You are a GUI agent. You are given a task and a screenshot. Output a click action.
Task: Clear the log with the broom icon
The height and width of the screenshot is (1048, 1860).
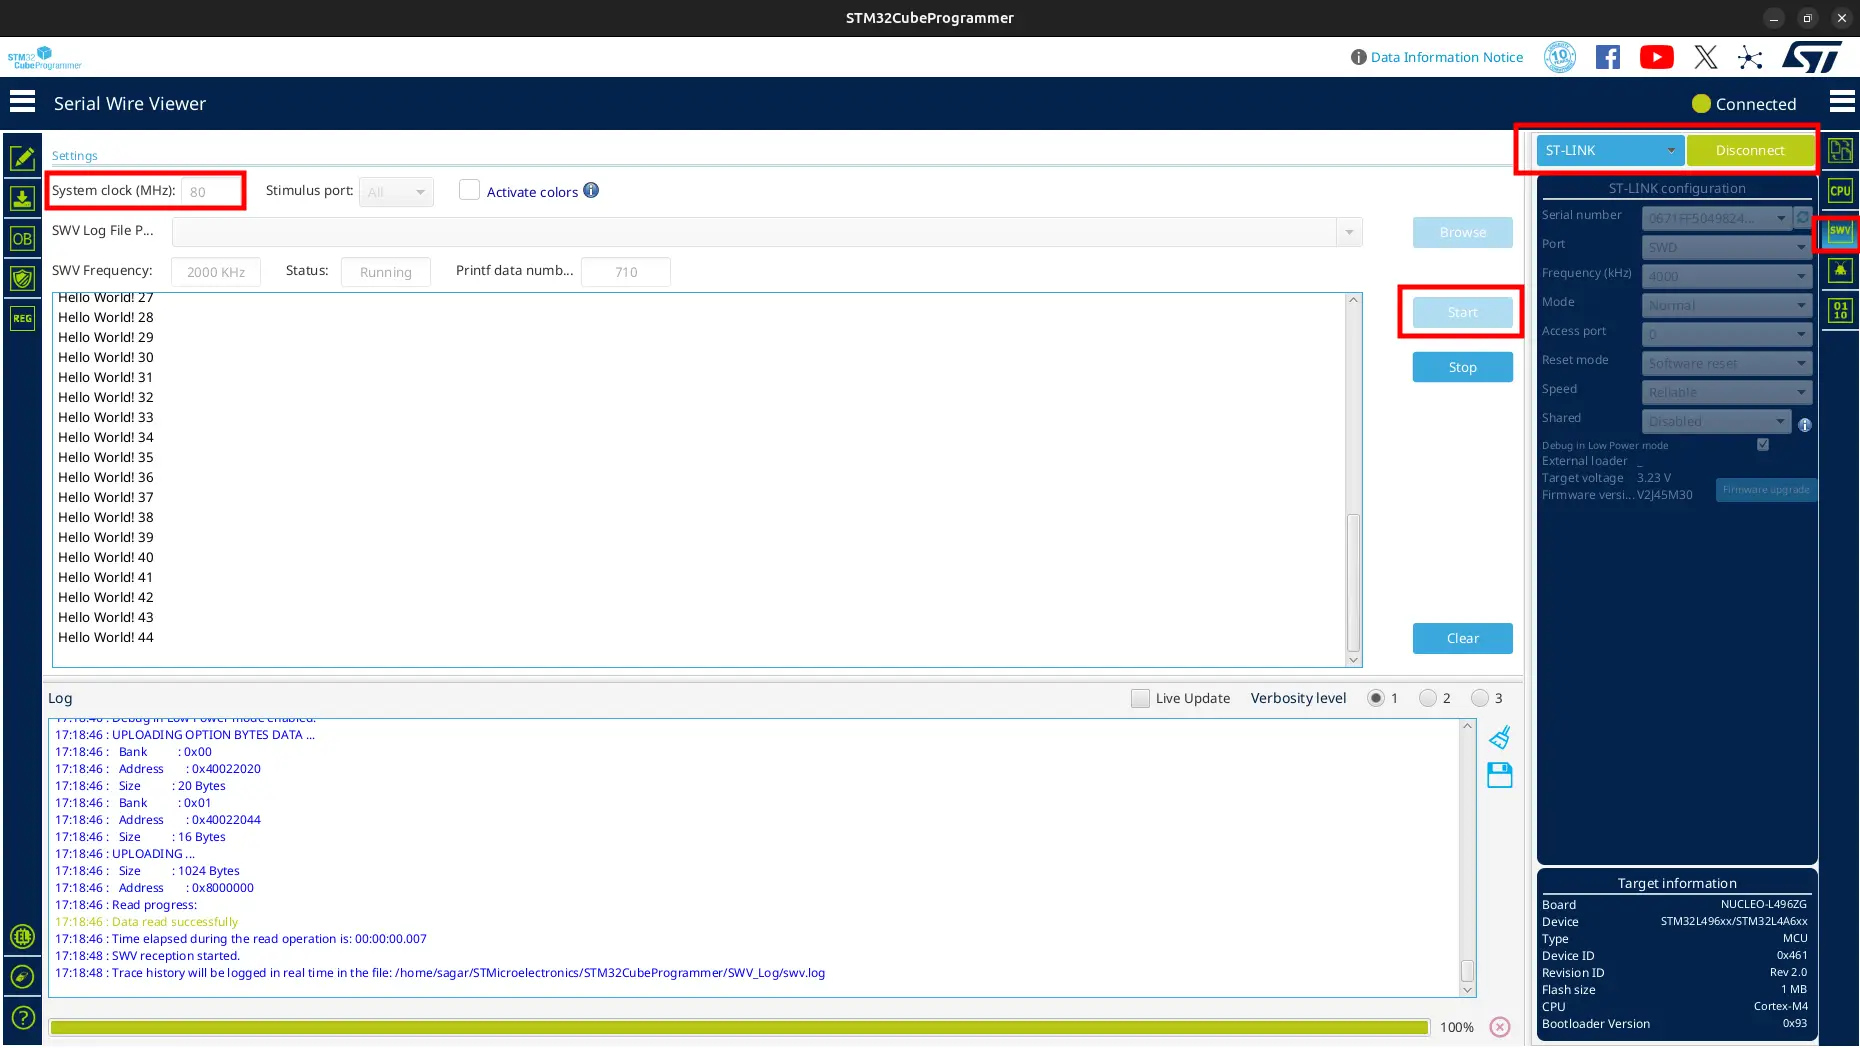coord(1499,738)
